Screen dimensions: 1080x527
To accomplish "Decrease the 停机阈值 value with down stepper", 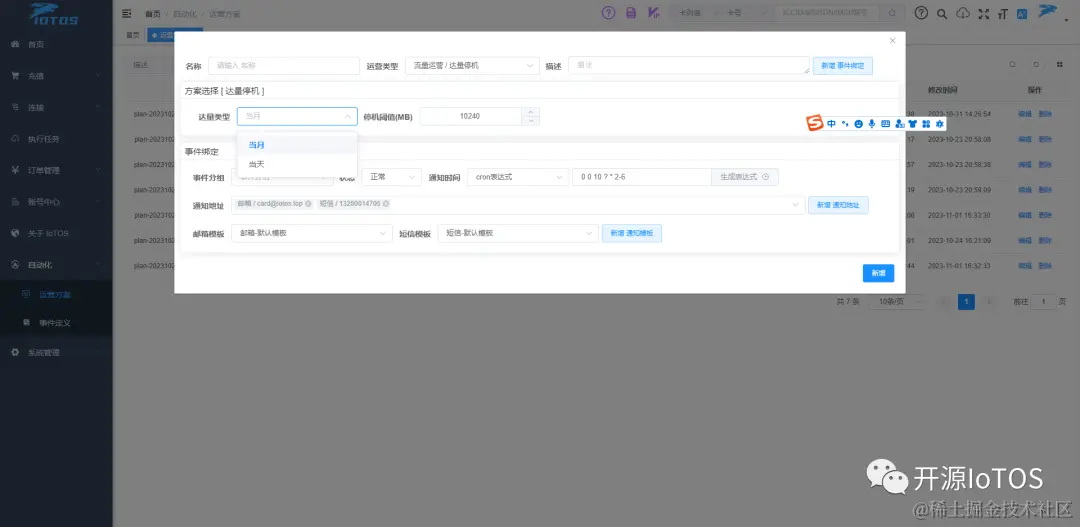I will coord(530,121).
